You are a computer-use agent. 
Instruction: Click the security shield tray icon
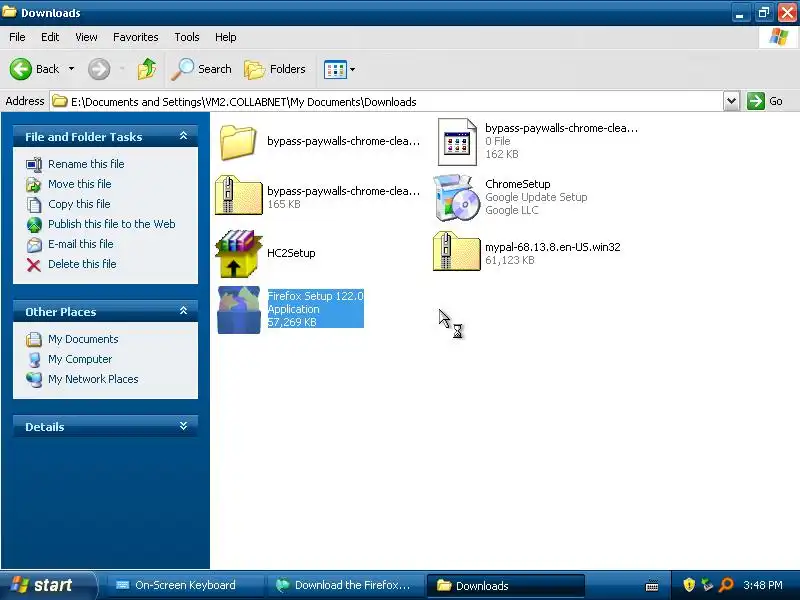[x=689, y=585]
